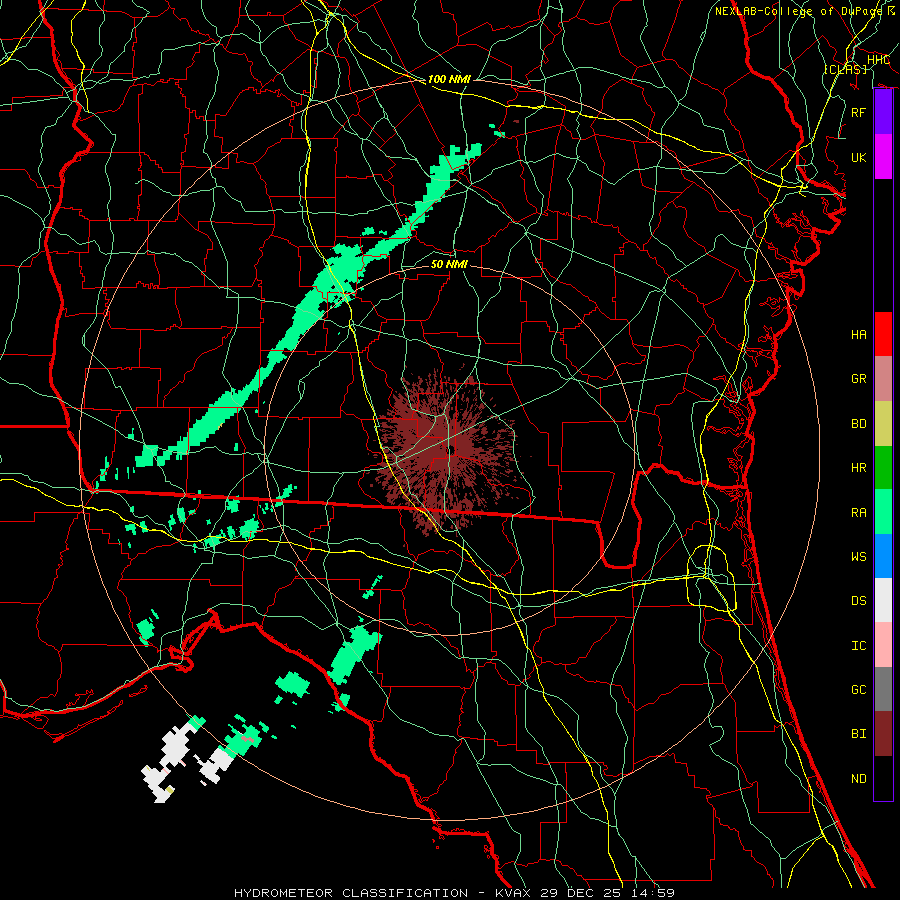This screenshot has width=900, height=900.
Task: Click the RA legend label
Action: click(858, 512)
